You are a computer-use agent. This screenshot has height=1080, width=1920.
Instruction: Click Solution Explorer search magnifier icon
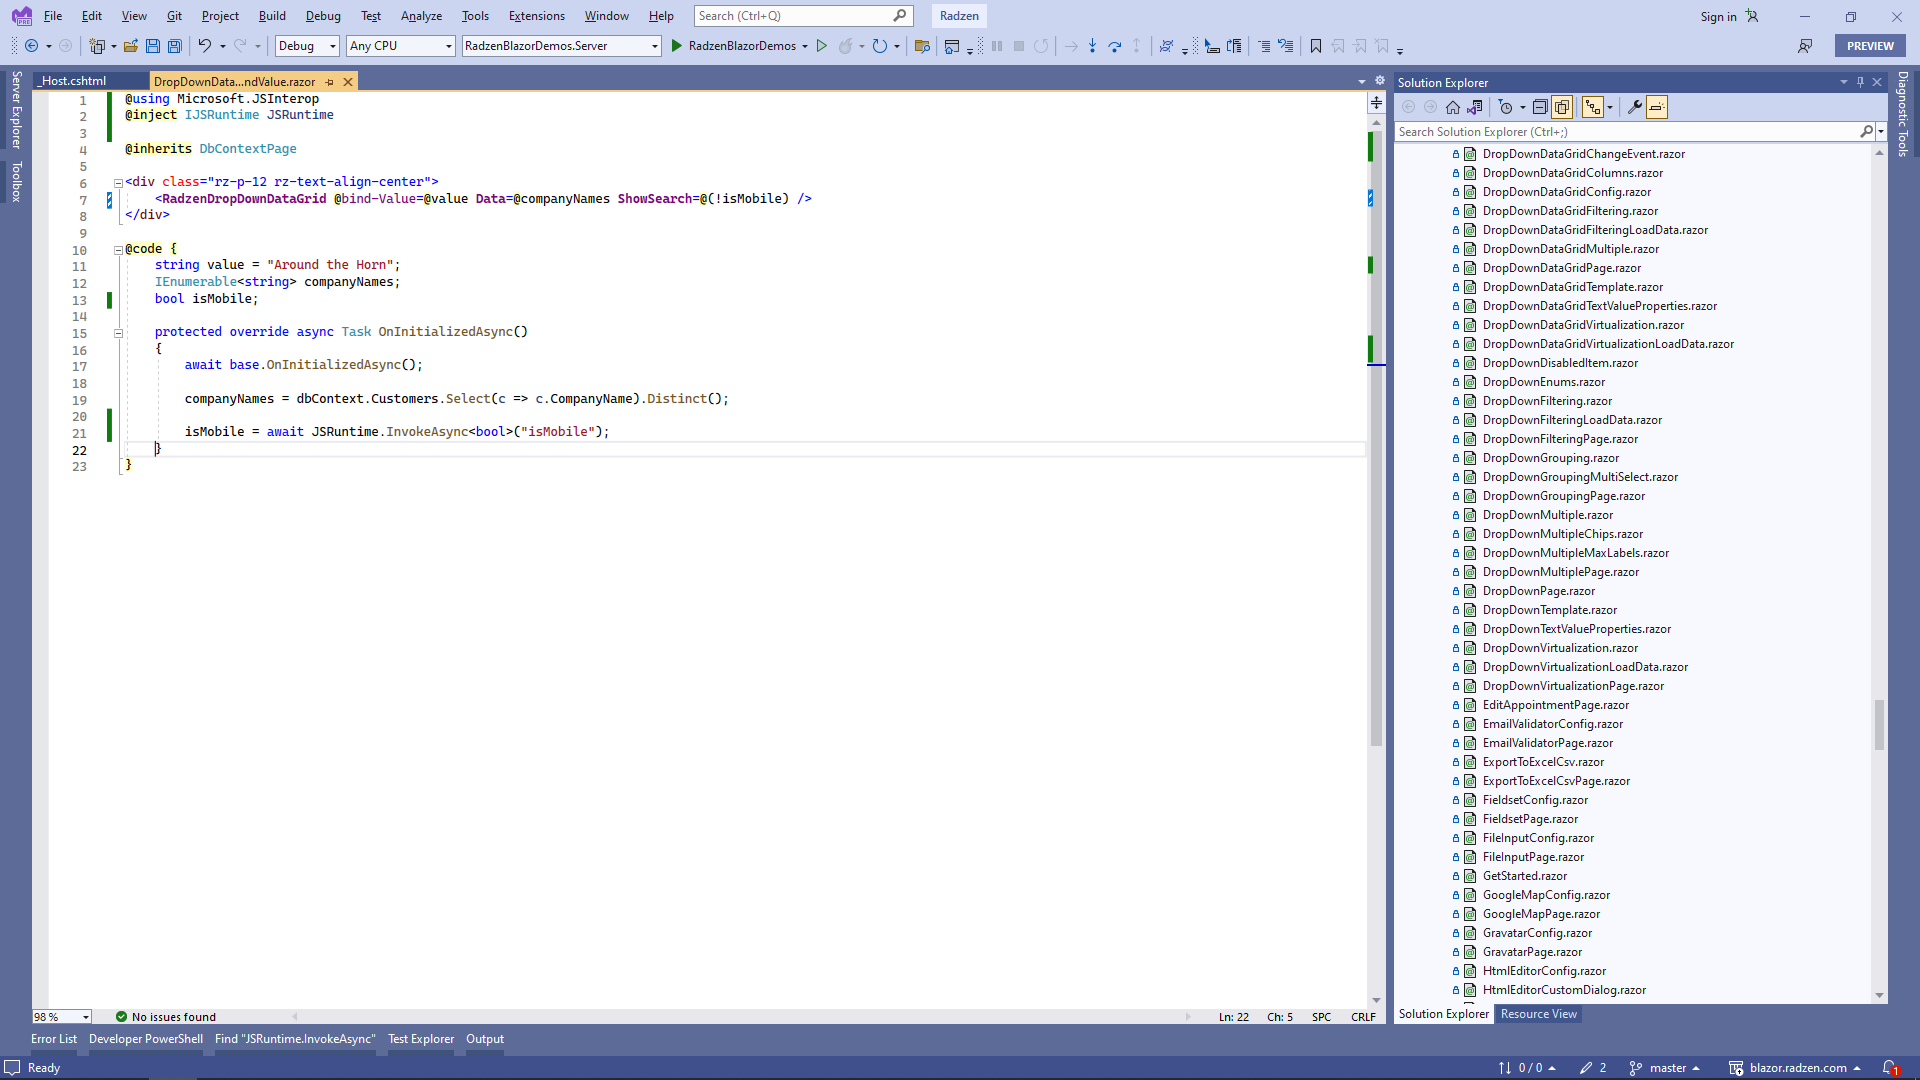[1866, 132]
